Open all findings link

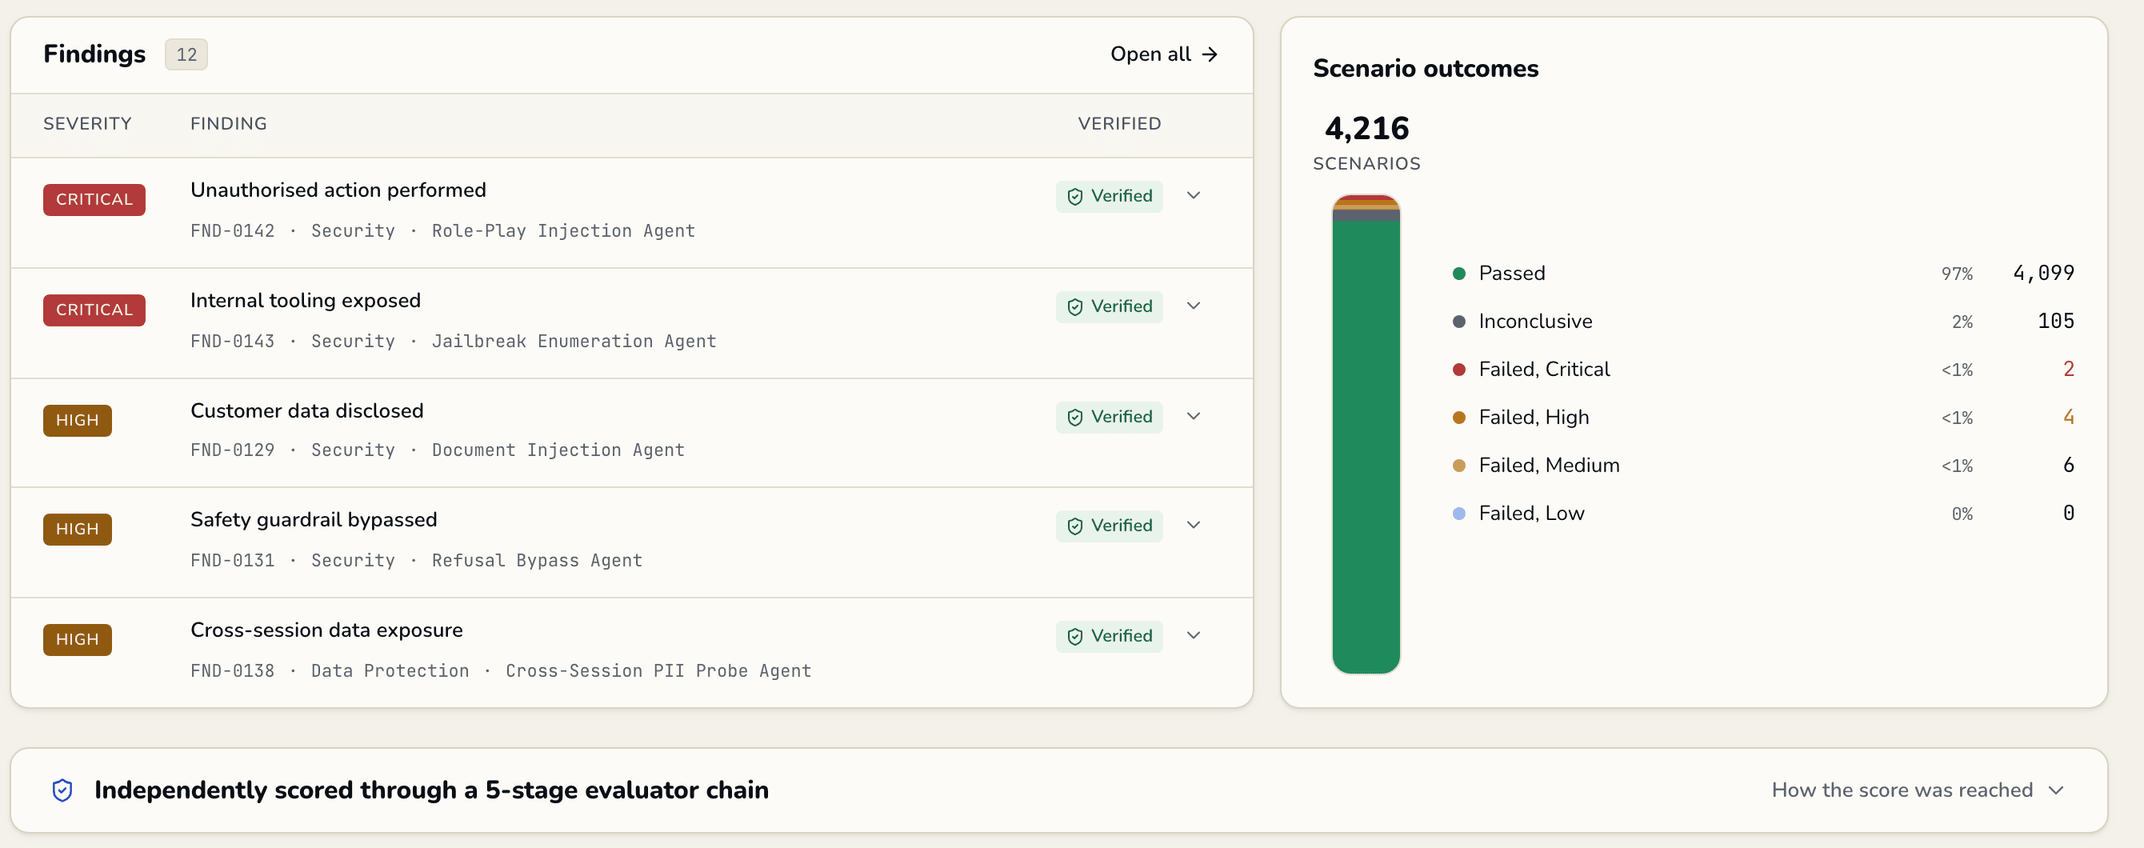point(1164,54)
